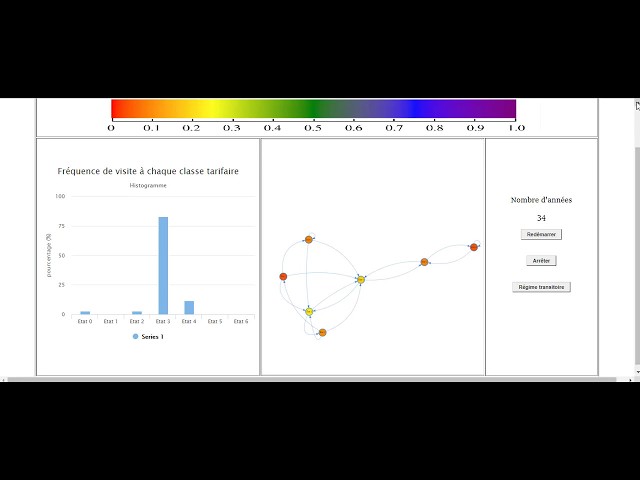640x480 pixels.
Task: Click the leftmost red graph node
Action: pos(283,277)
